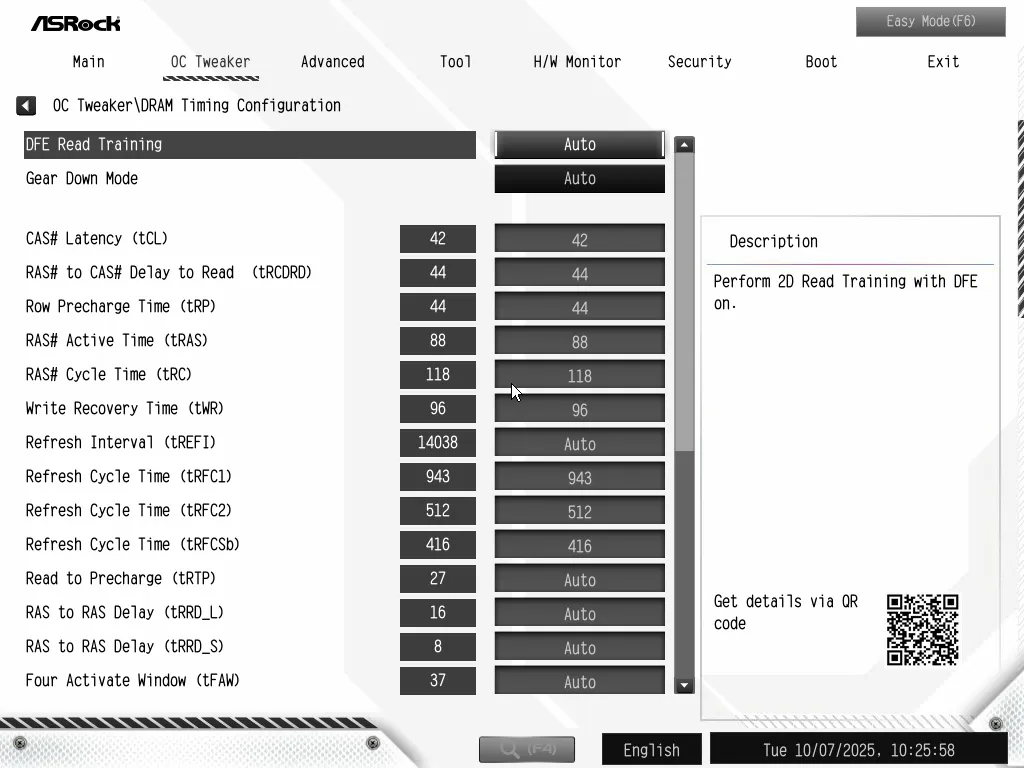Click the QR code image
This screenshot has height=768, width=1024.
tap(922, 630)
